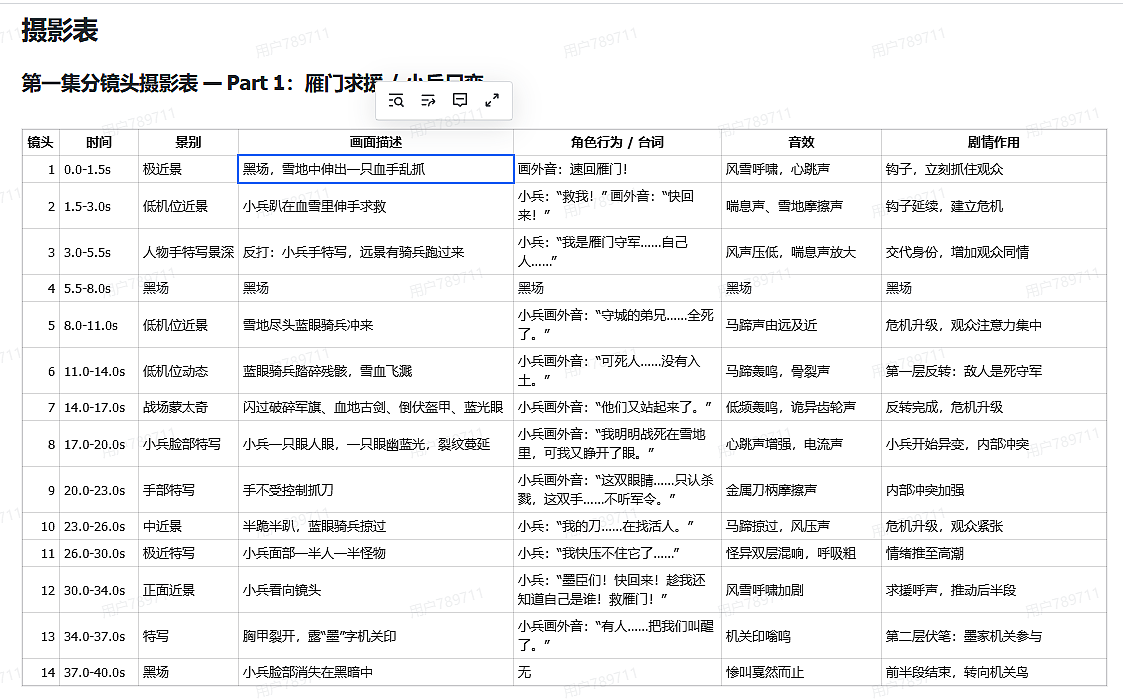Click cell '前半段结束，转向机关鸟'
This screenshot has width=1123, height=700.
993,672
